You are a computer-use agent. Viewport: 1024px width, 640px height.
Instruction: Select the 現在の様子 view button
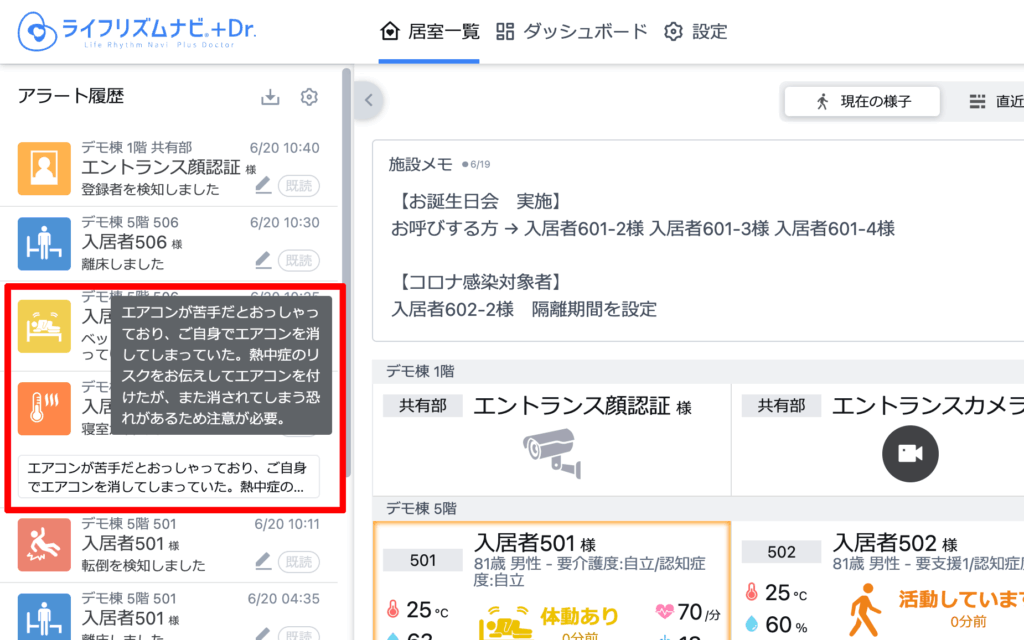pos(862,101)
